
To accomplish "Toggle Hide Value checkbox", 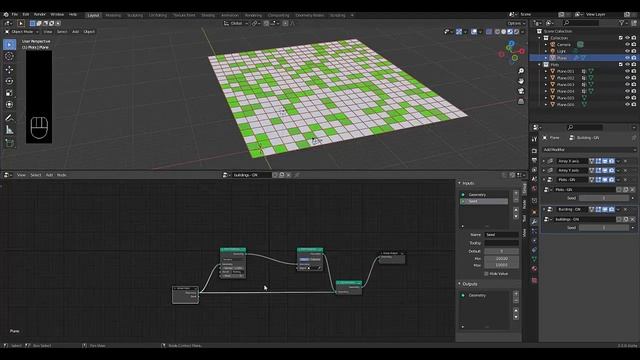I will tap(486, 274).
